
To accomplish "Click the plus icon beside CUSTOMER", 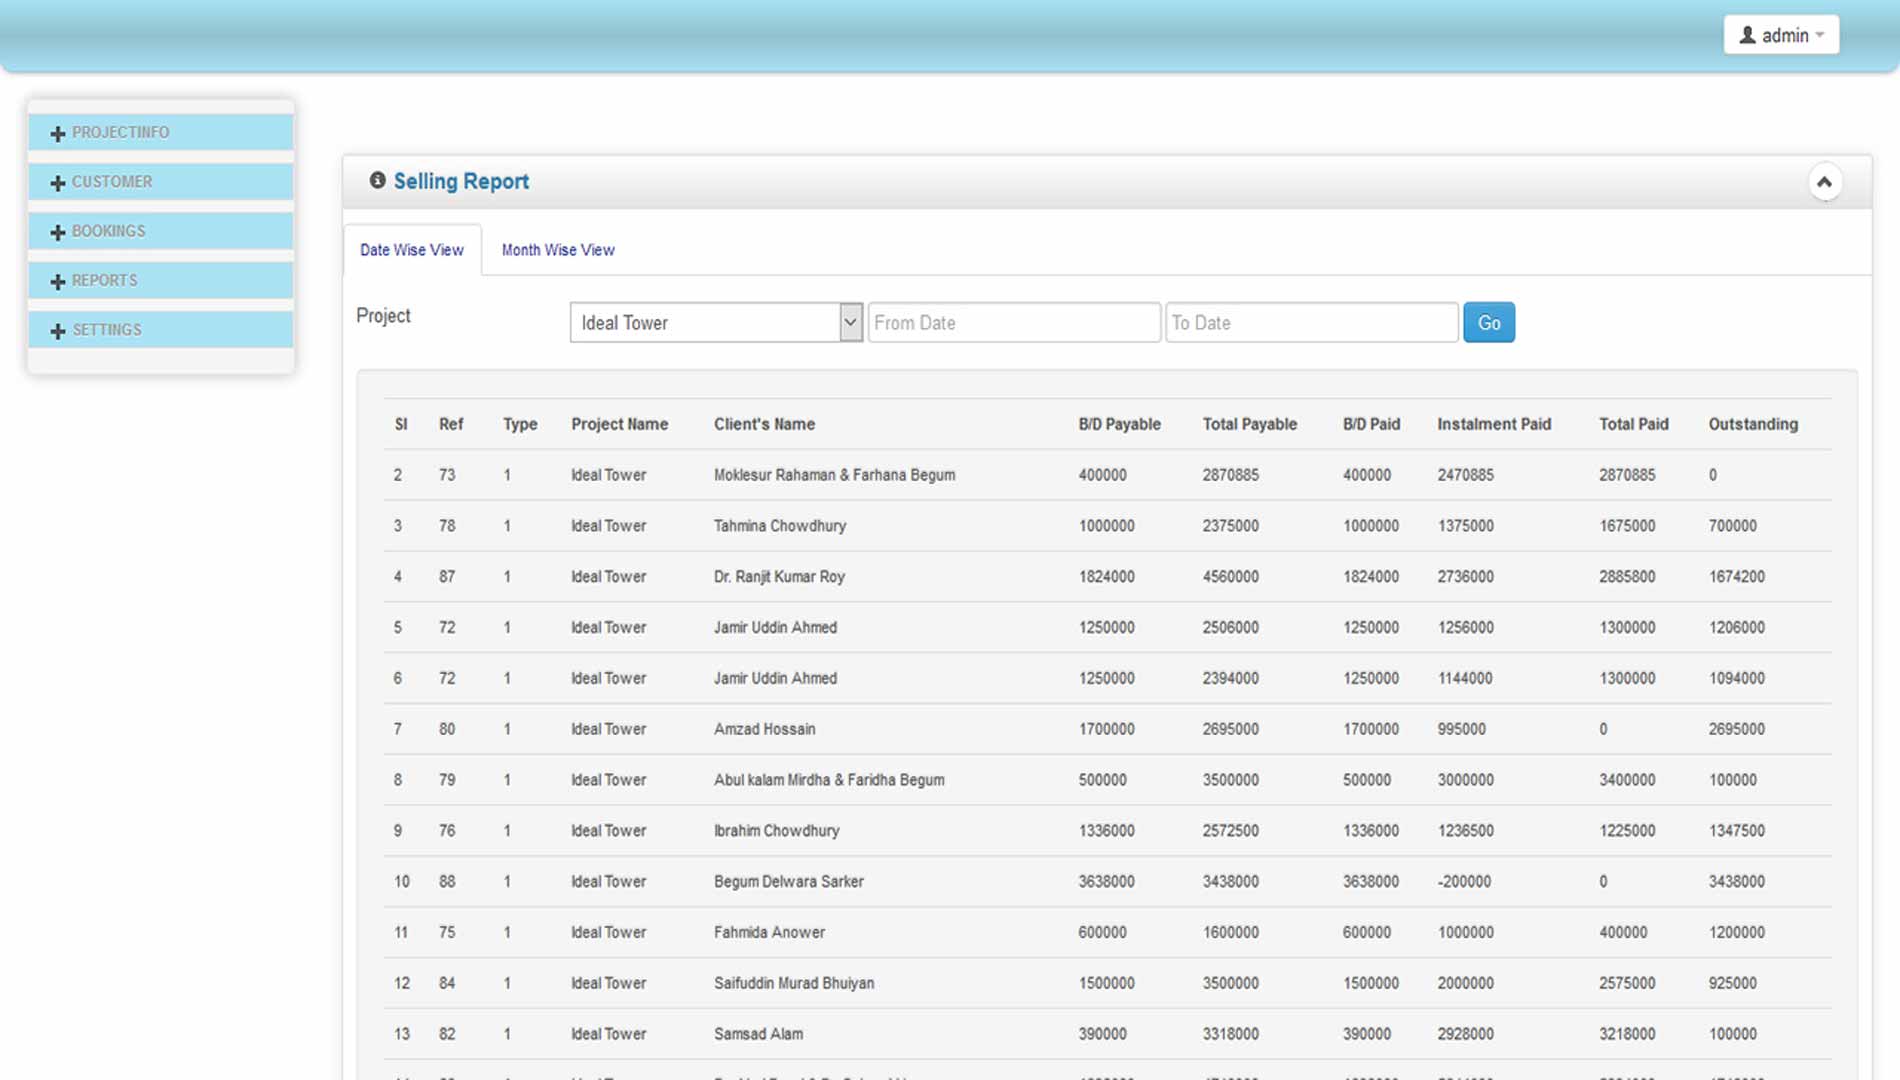I will pyautogui.click(x=58, y=183).
